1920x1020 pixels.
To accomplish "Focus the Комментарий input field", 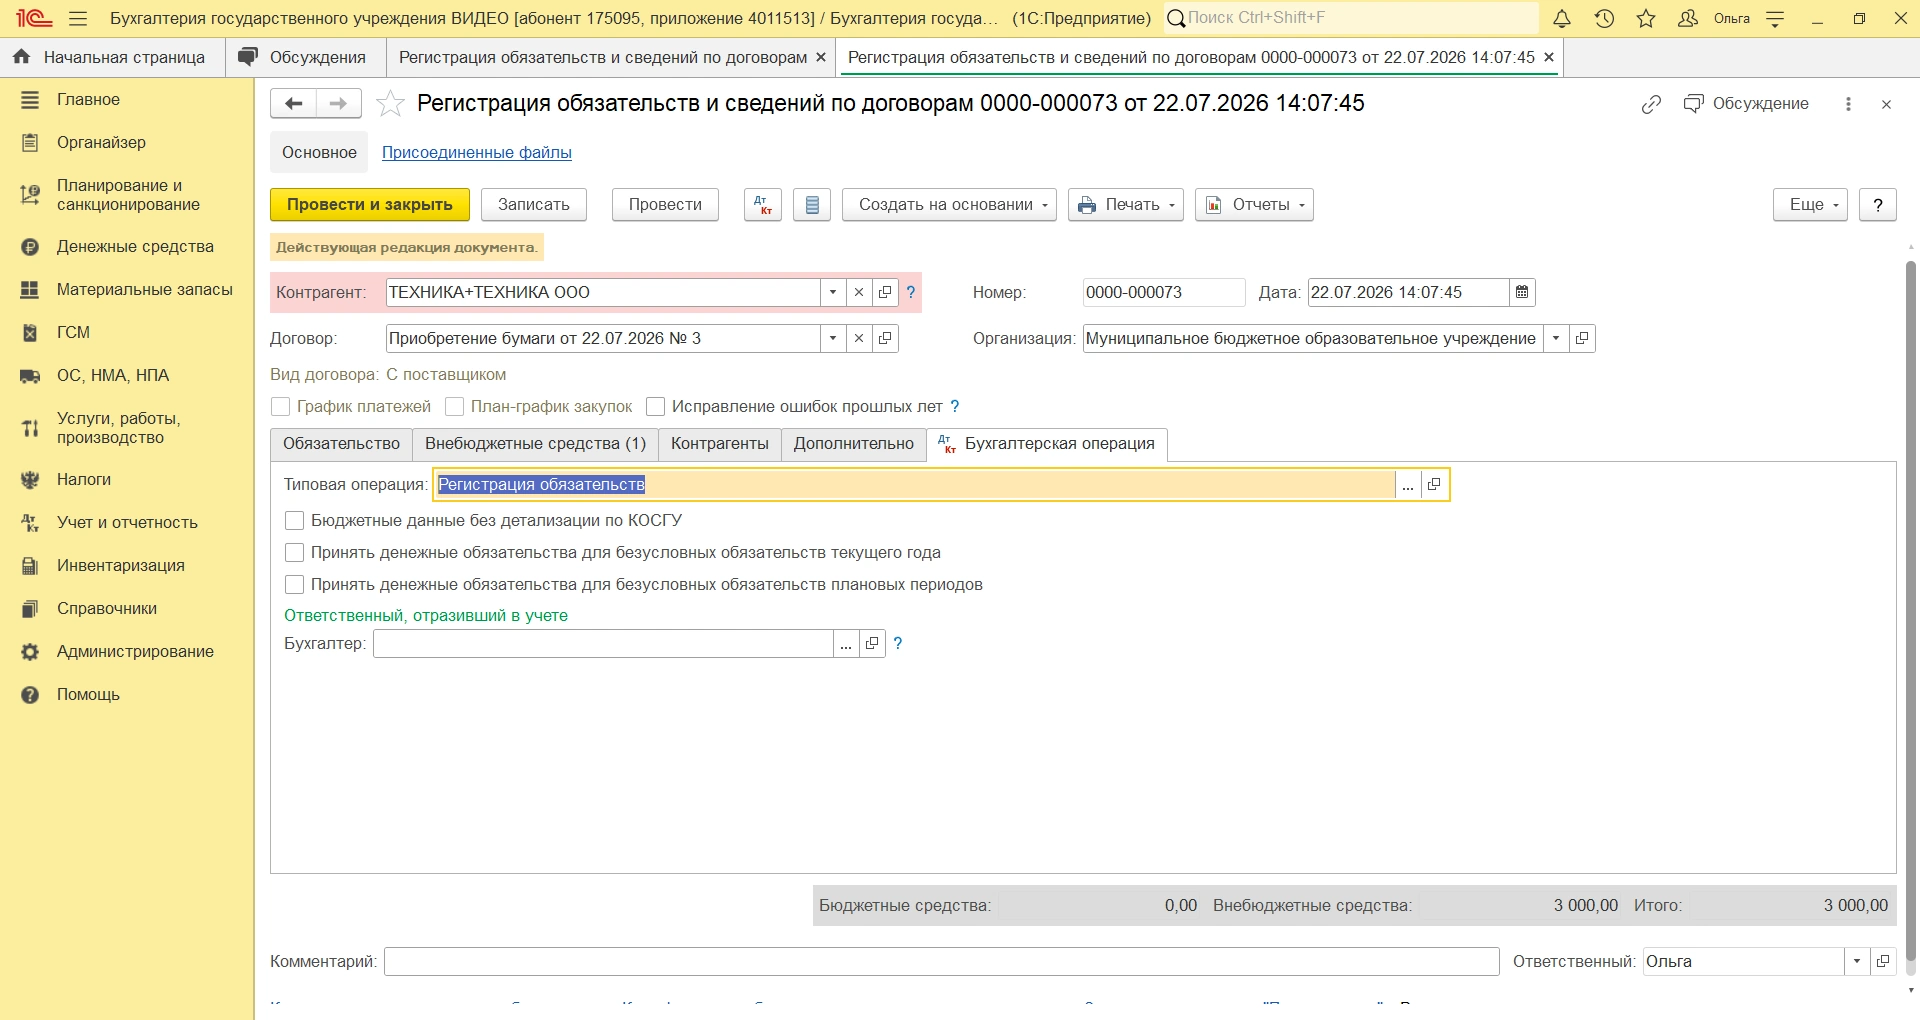I will point(942,962).
